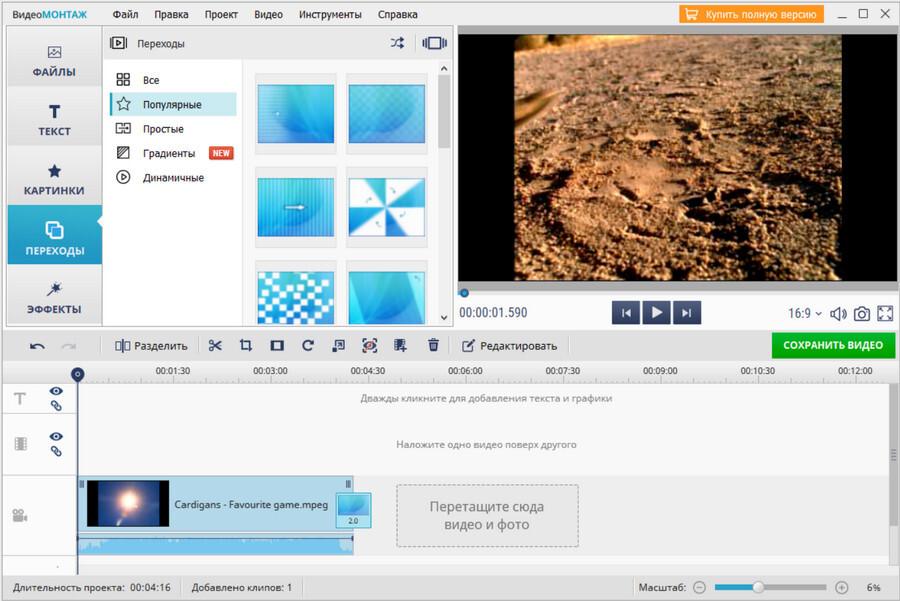Screen dimensions: 900x601
Task: Click the add clip film-plus icon
Action: click(x=400, y=346)
